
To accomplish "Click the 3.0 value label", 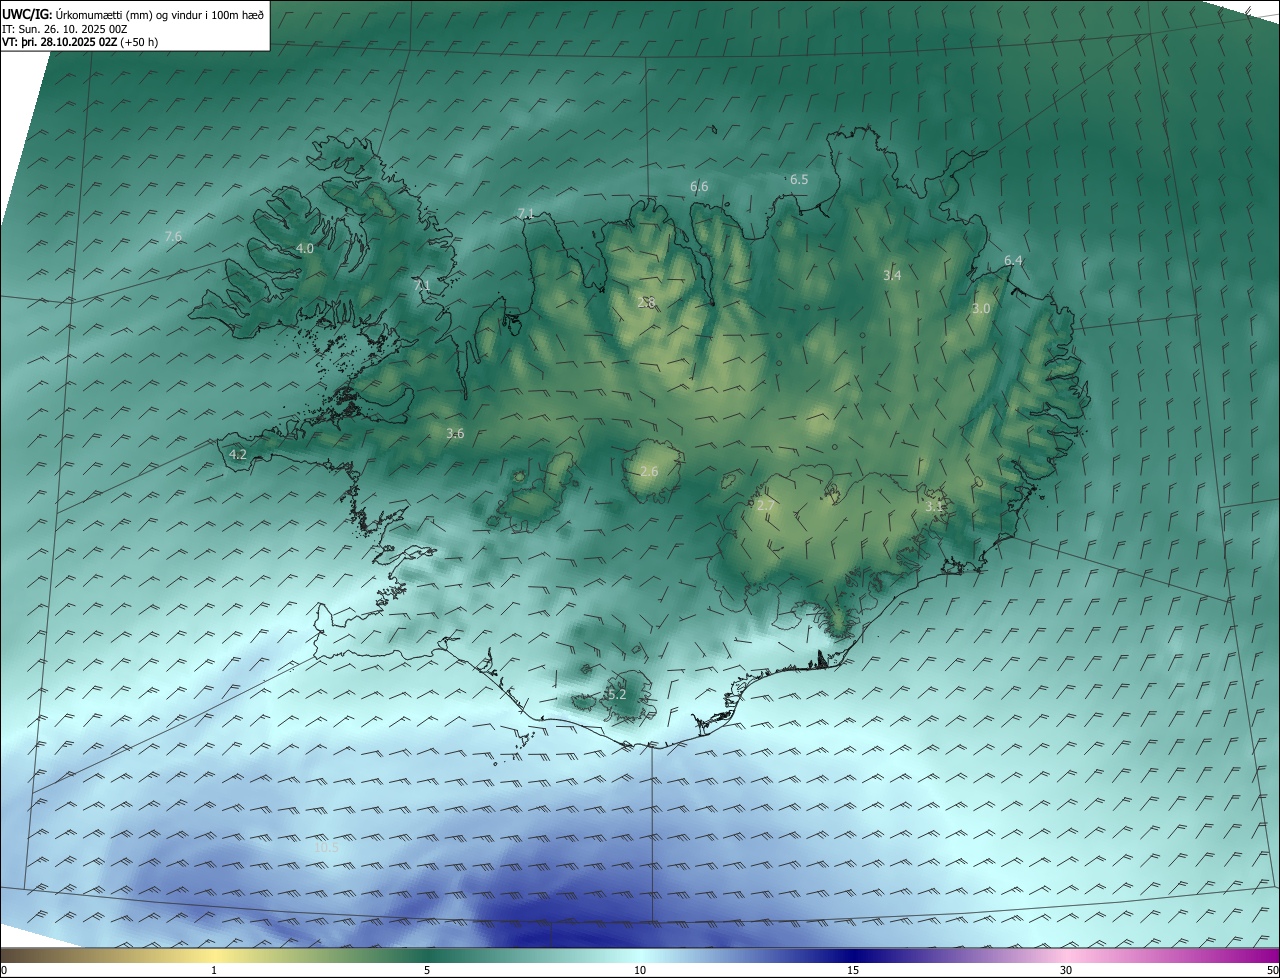I will click(x=981, y=309).
